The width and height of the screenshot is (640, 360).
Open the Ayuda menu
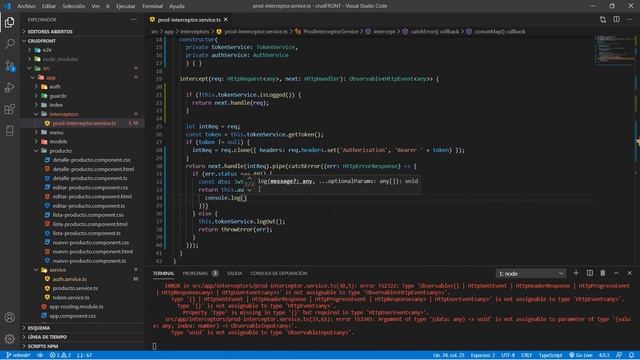(x=177, y=6)
